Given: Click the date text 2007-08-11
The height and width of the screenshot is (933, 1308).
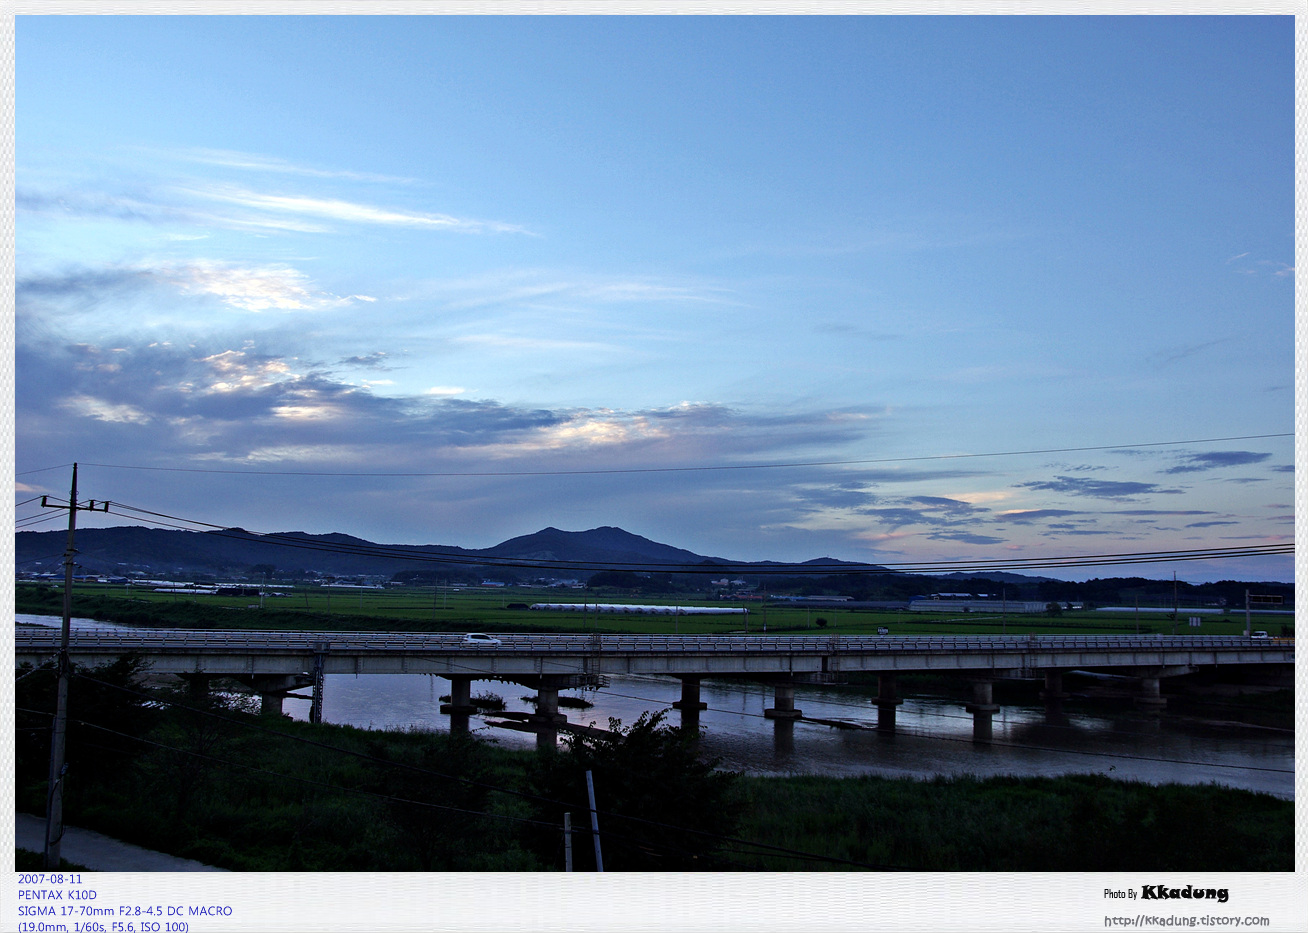Looking at the screenshot, I should point(50,879).
